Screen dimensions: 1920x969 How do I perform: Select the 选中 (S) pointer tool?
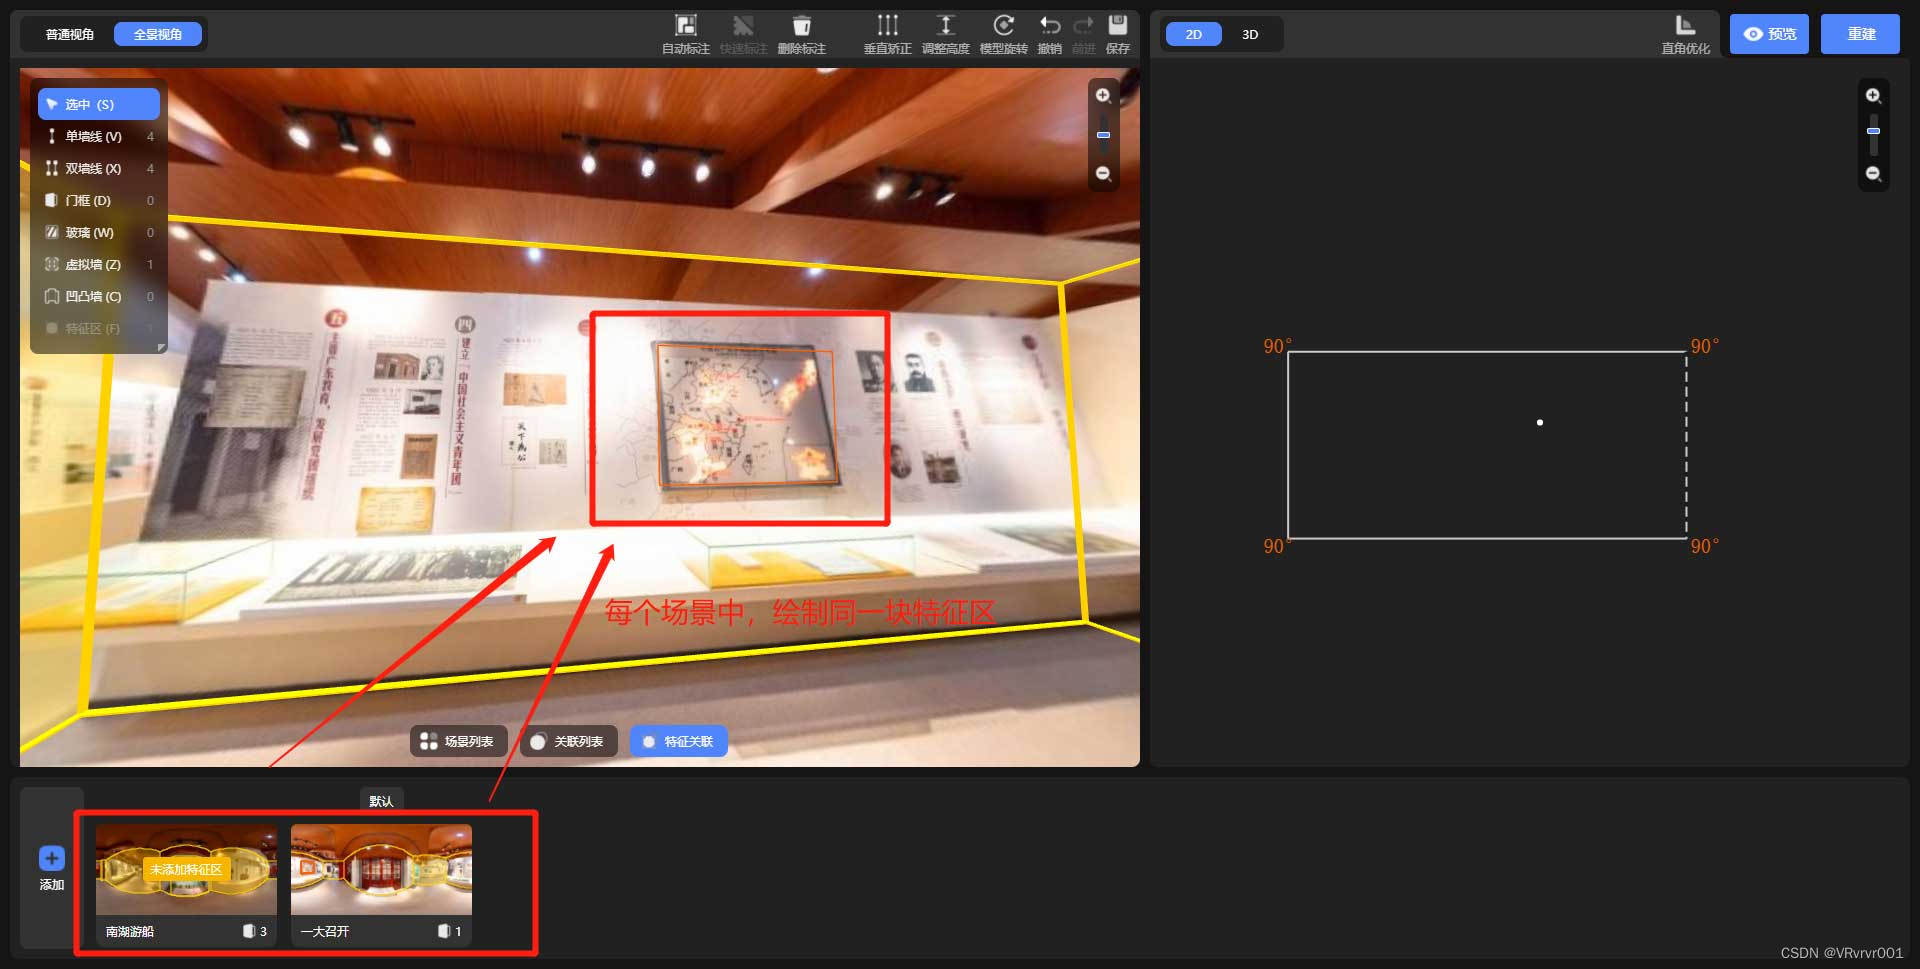(99, 104)
